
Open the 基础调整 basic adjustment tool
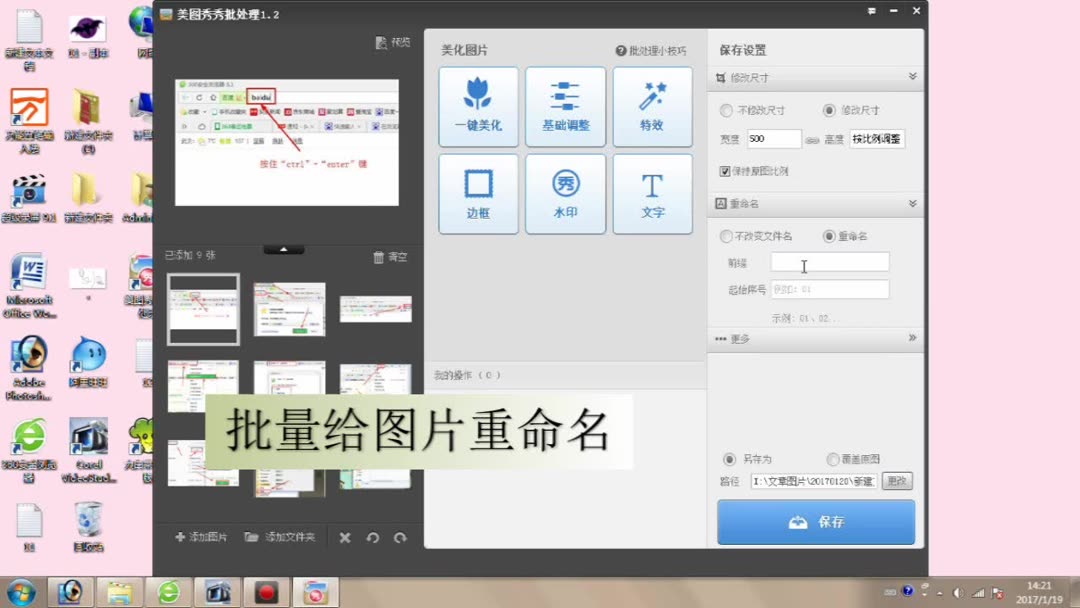565,106
